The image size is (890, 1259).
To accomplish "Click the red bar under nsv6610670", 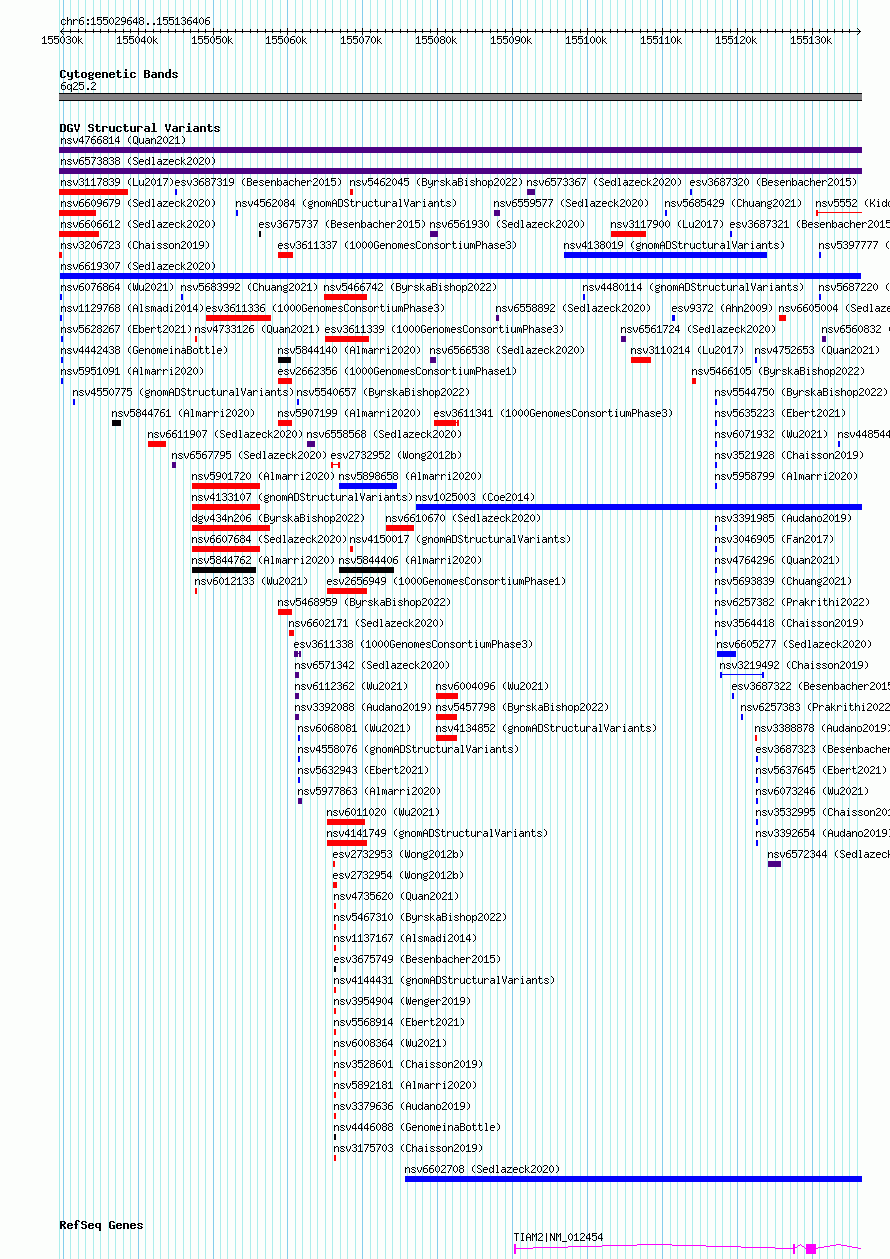I will (400, 528).
